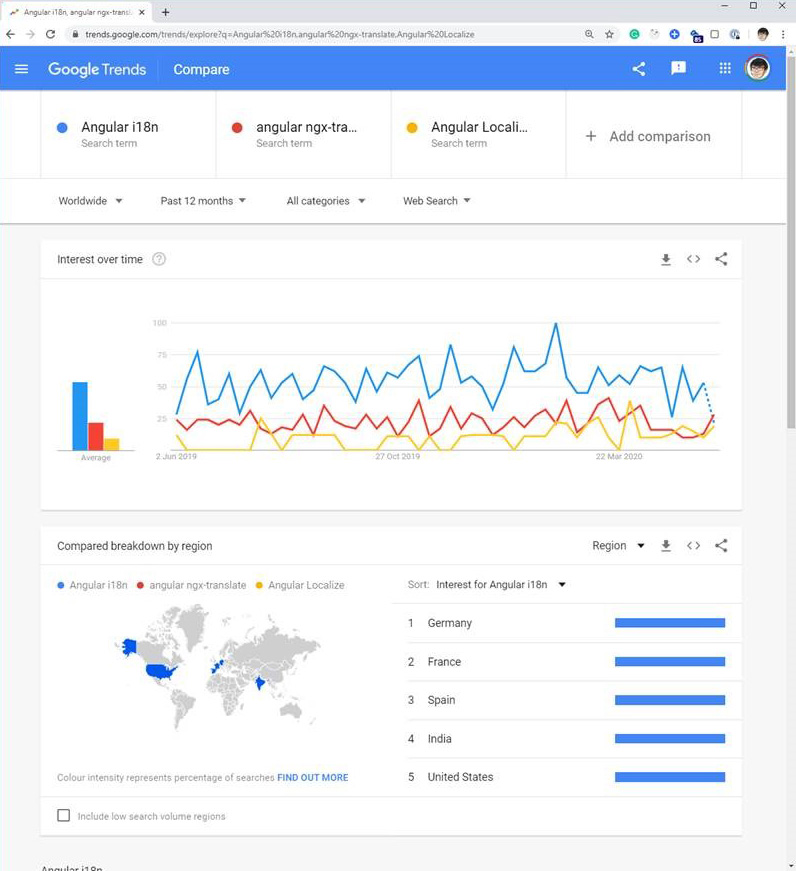Click the share icon in blue header
Screen dimensions: 796x871
pos(639,69)
